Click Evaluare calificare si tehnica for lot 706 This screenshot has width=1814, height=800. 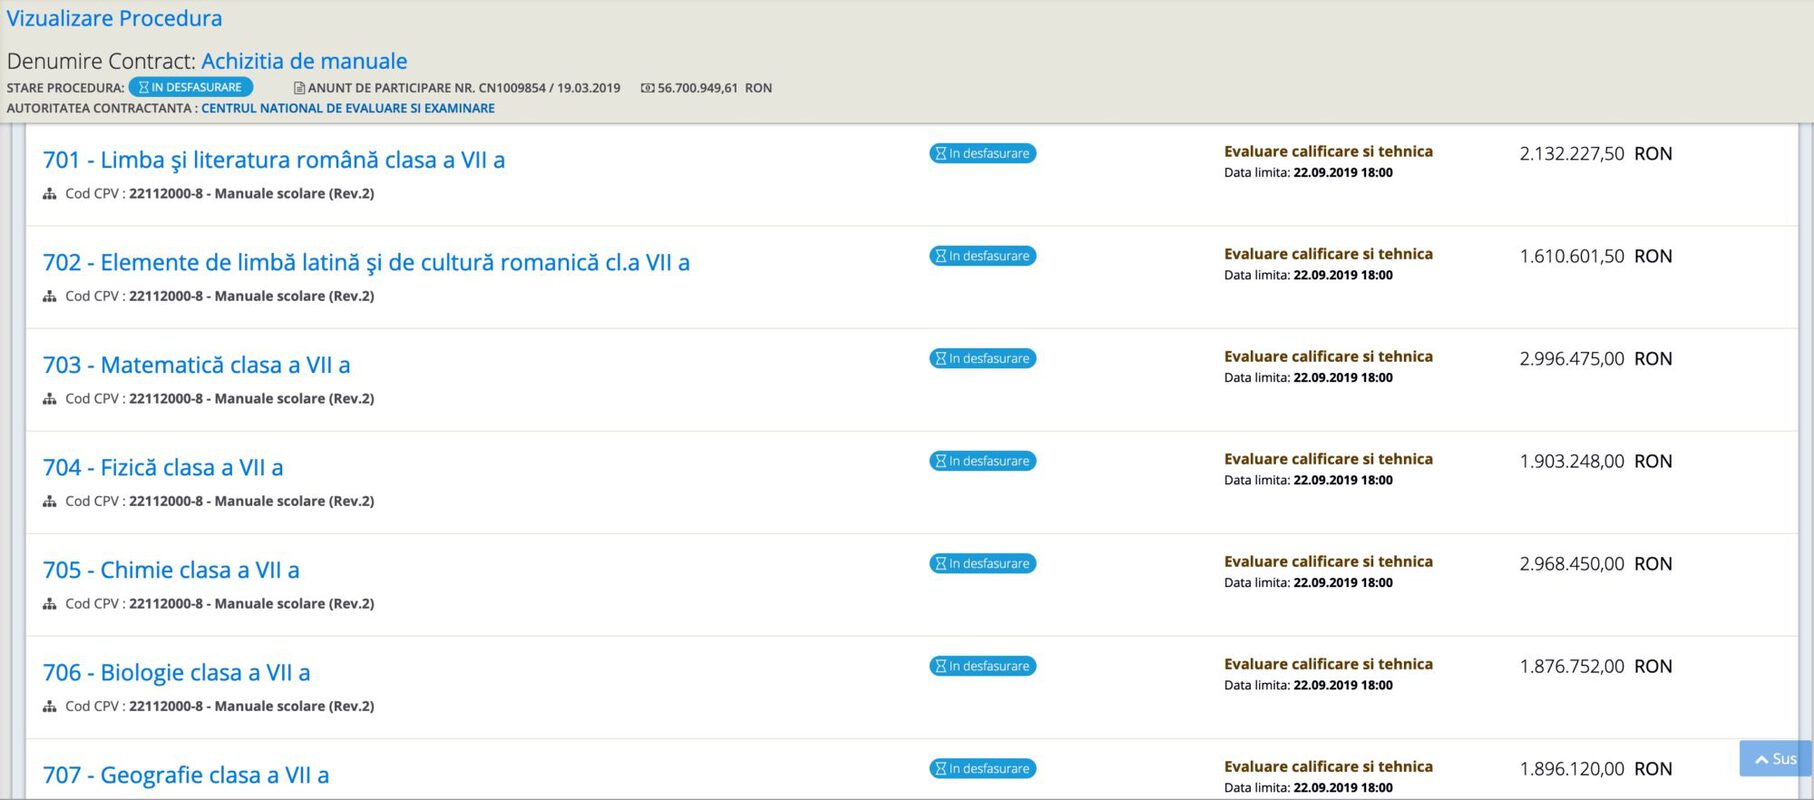click(1328, 664)
